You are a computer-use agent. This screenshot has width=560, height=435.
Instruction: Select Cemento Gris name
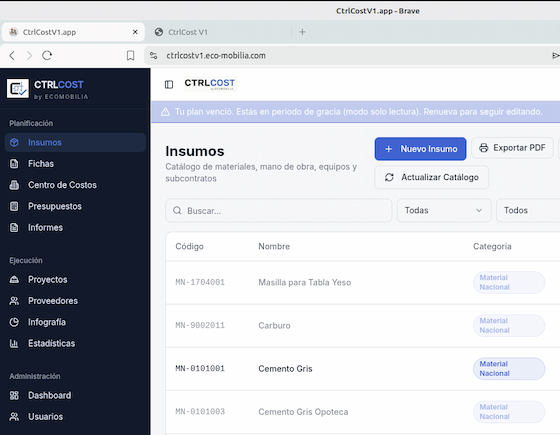285,369
